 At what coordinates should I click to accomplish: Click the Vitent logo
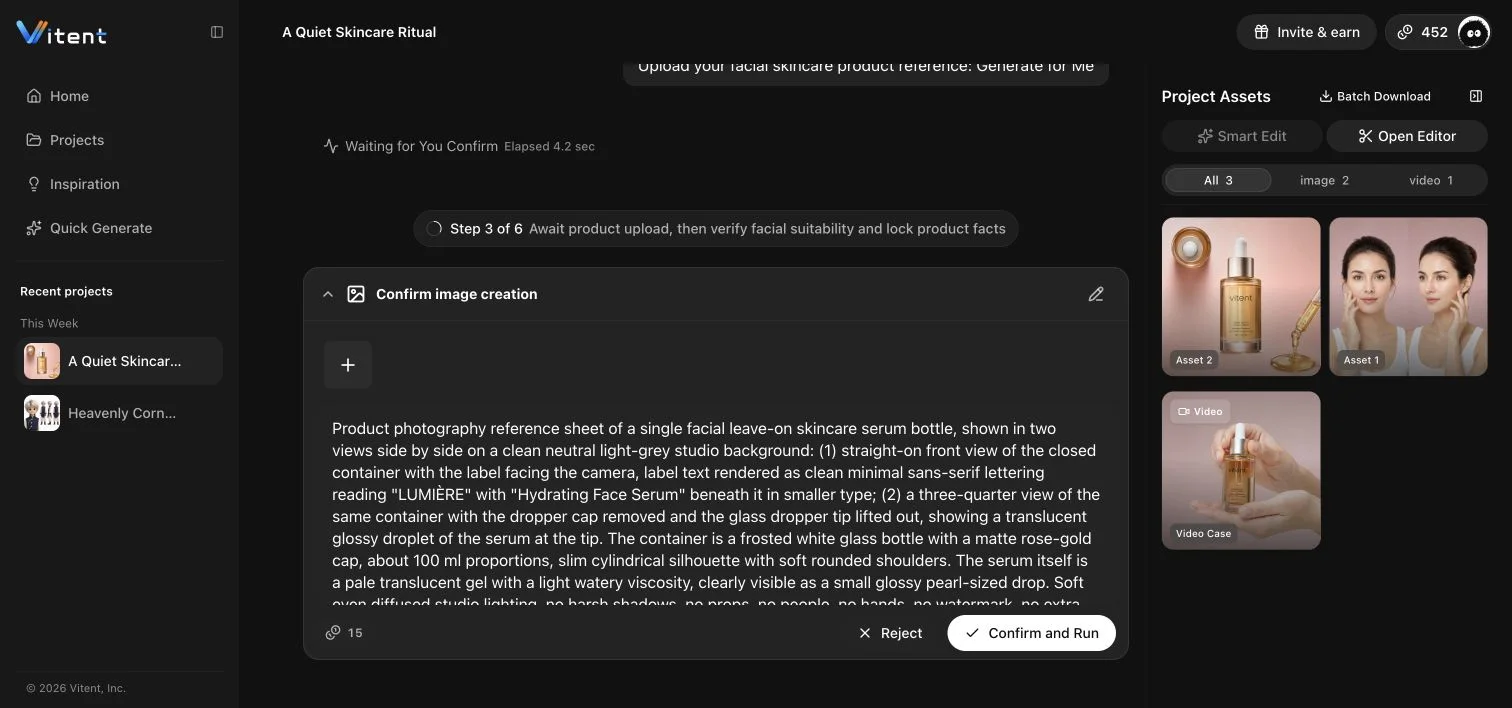pyautogui.click(x=62, y=33)
